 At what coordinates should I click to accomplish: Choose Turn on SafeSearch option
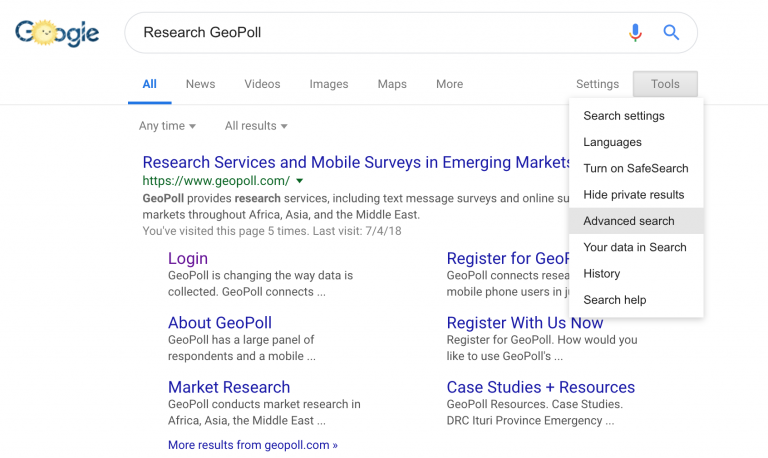636,168
